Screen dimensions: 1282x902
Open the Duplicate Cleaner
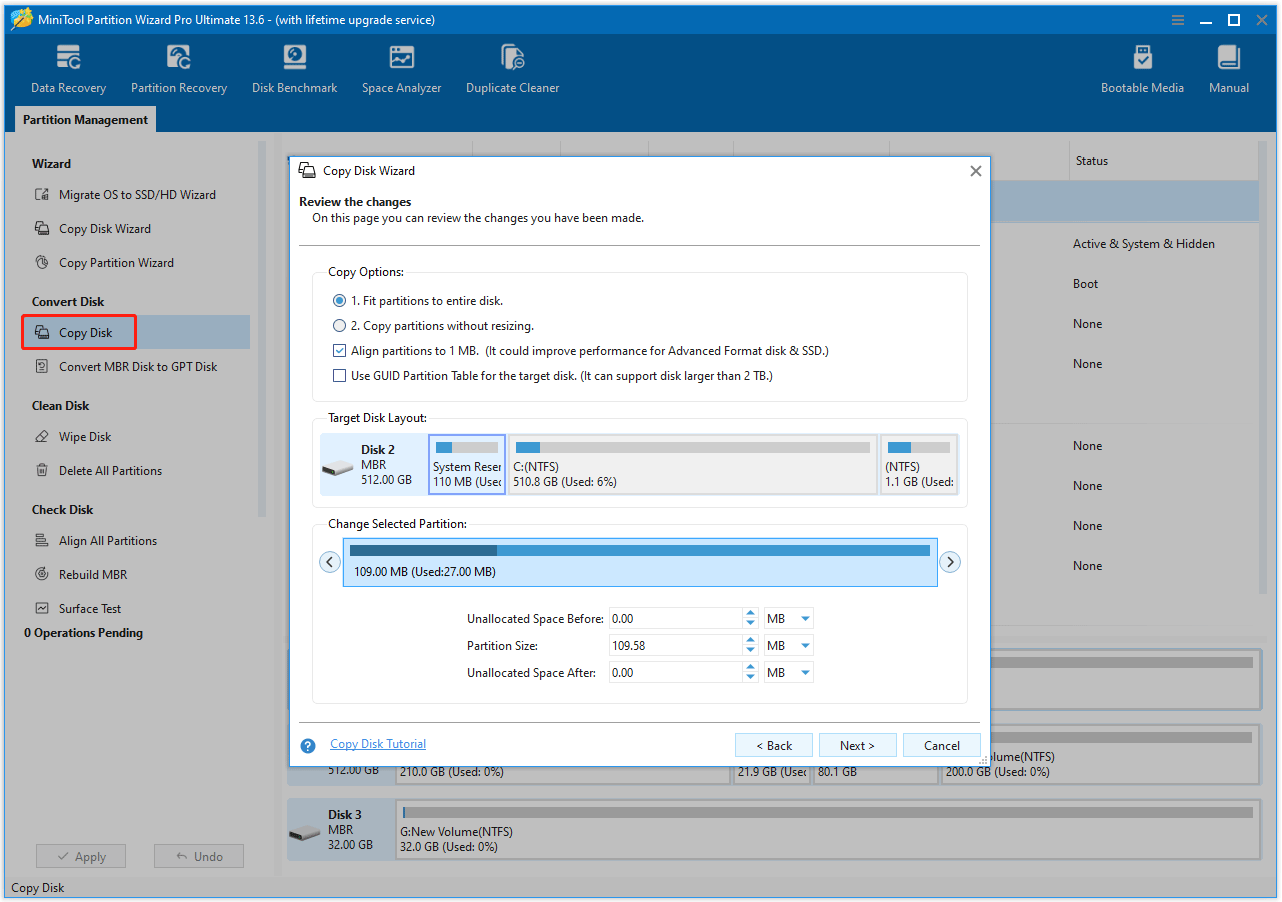point(512,67)
